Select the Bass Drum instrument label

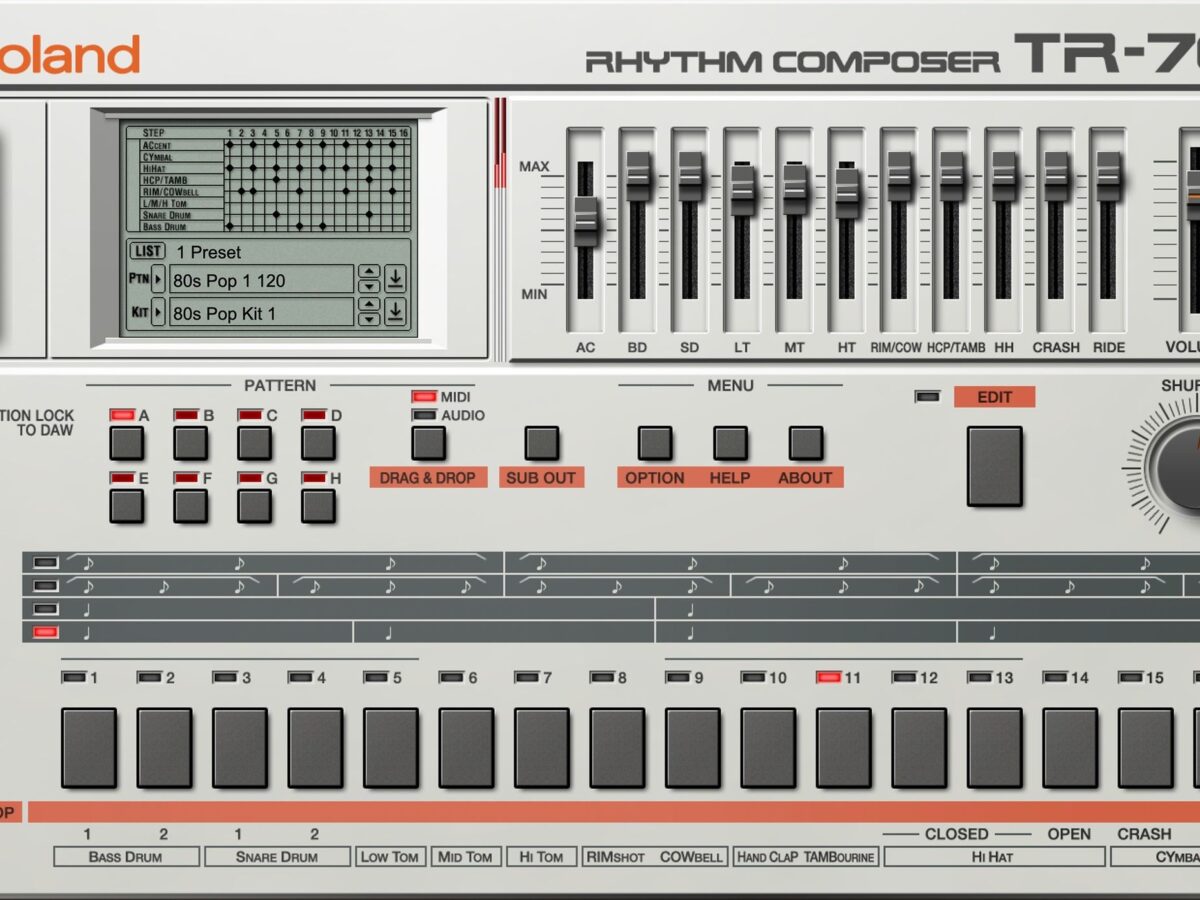pyautogui.click(x=125, y=856)
